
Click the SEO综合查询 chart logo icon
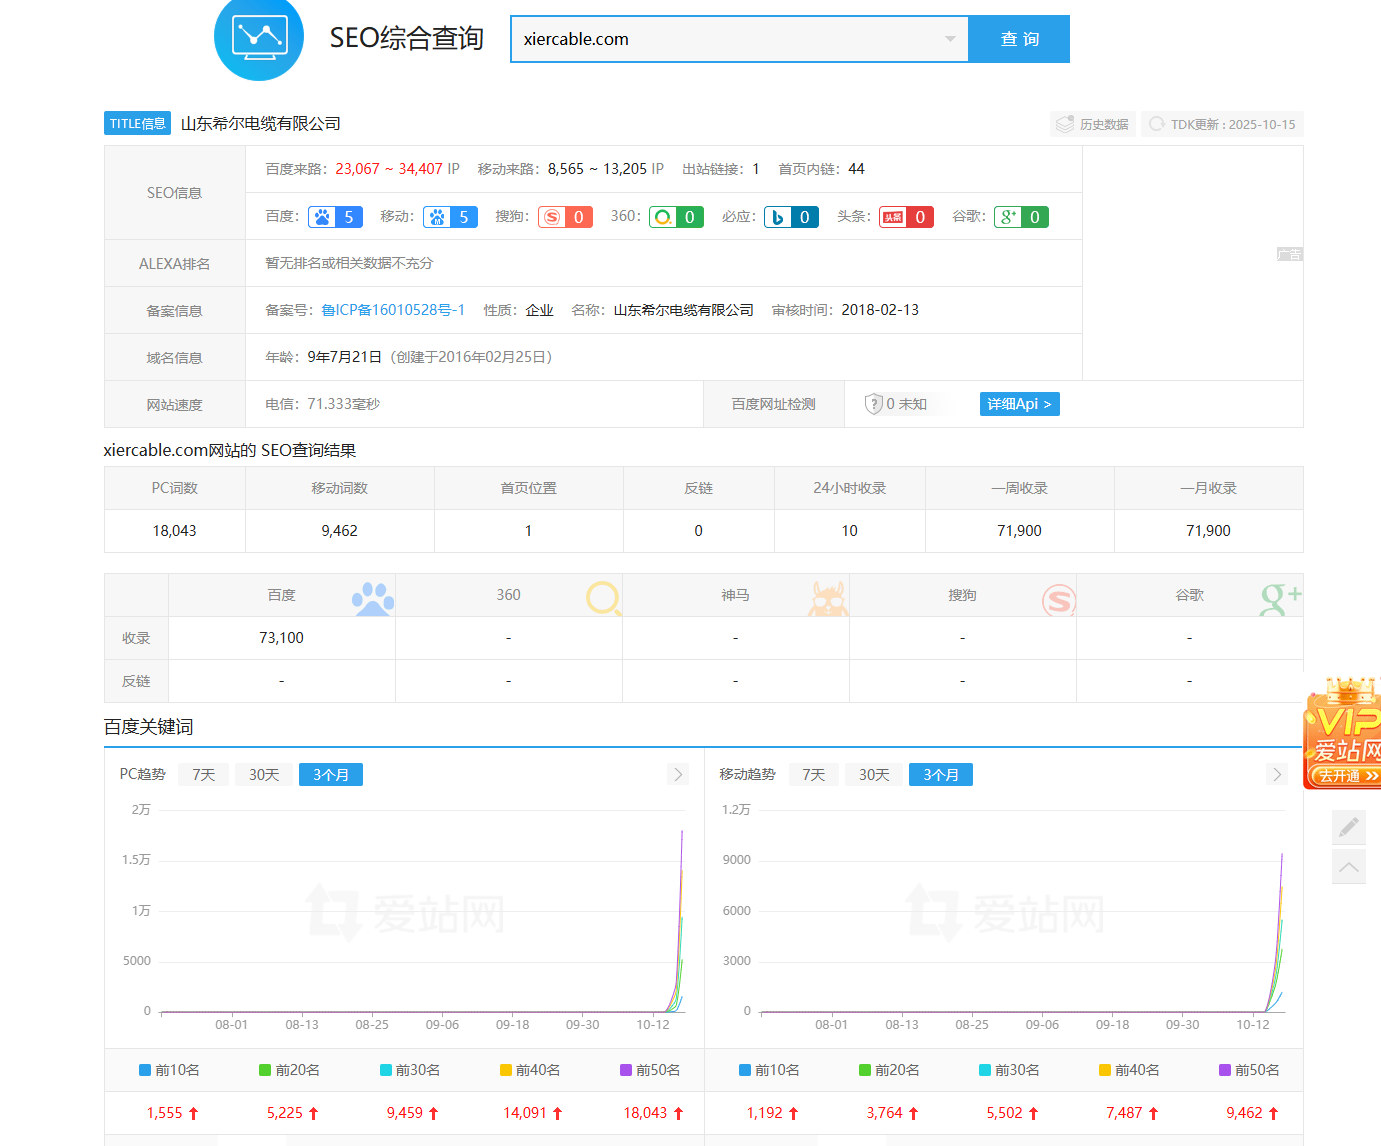(259, 37)
